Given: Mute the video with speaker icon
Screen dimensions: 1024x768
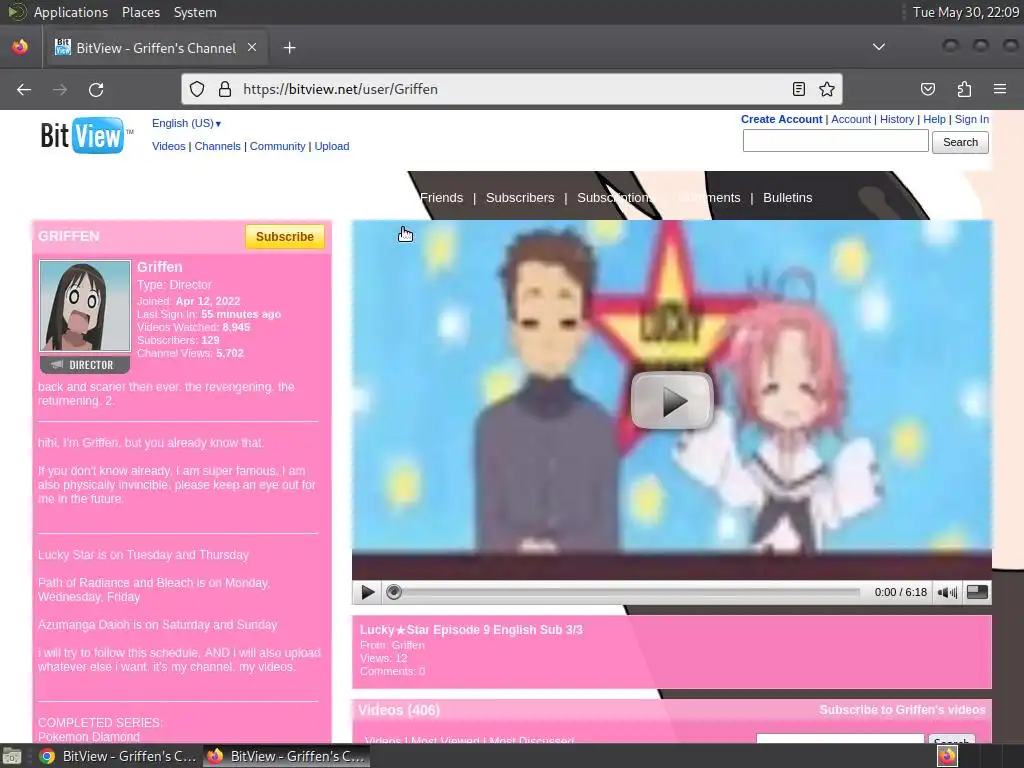Looking at the screenshot, I should click(x=947, y=592).
